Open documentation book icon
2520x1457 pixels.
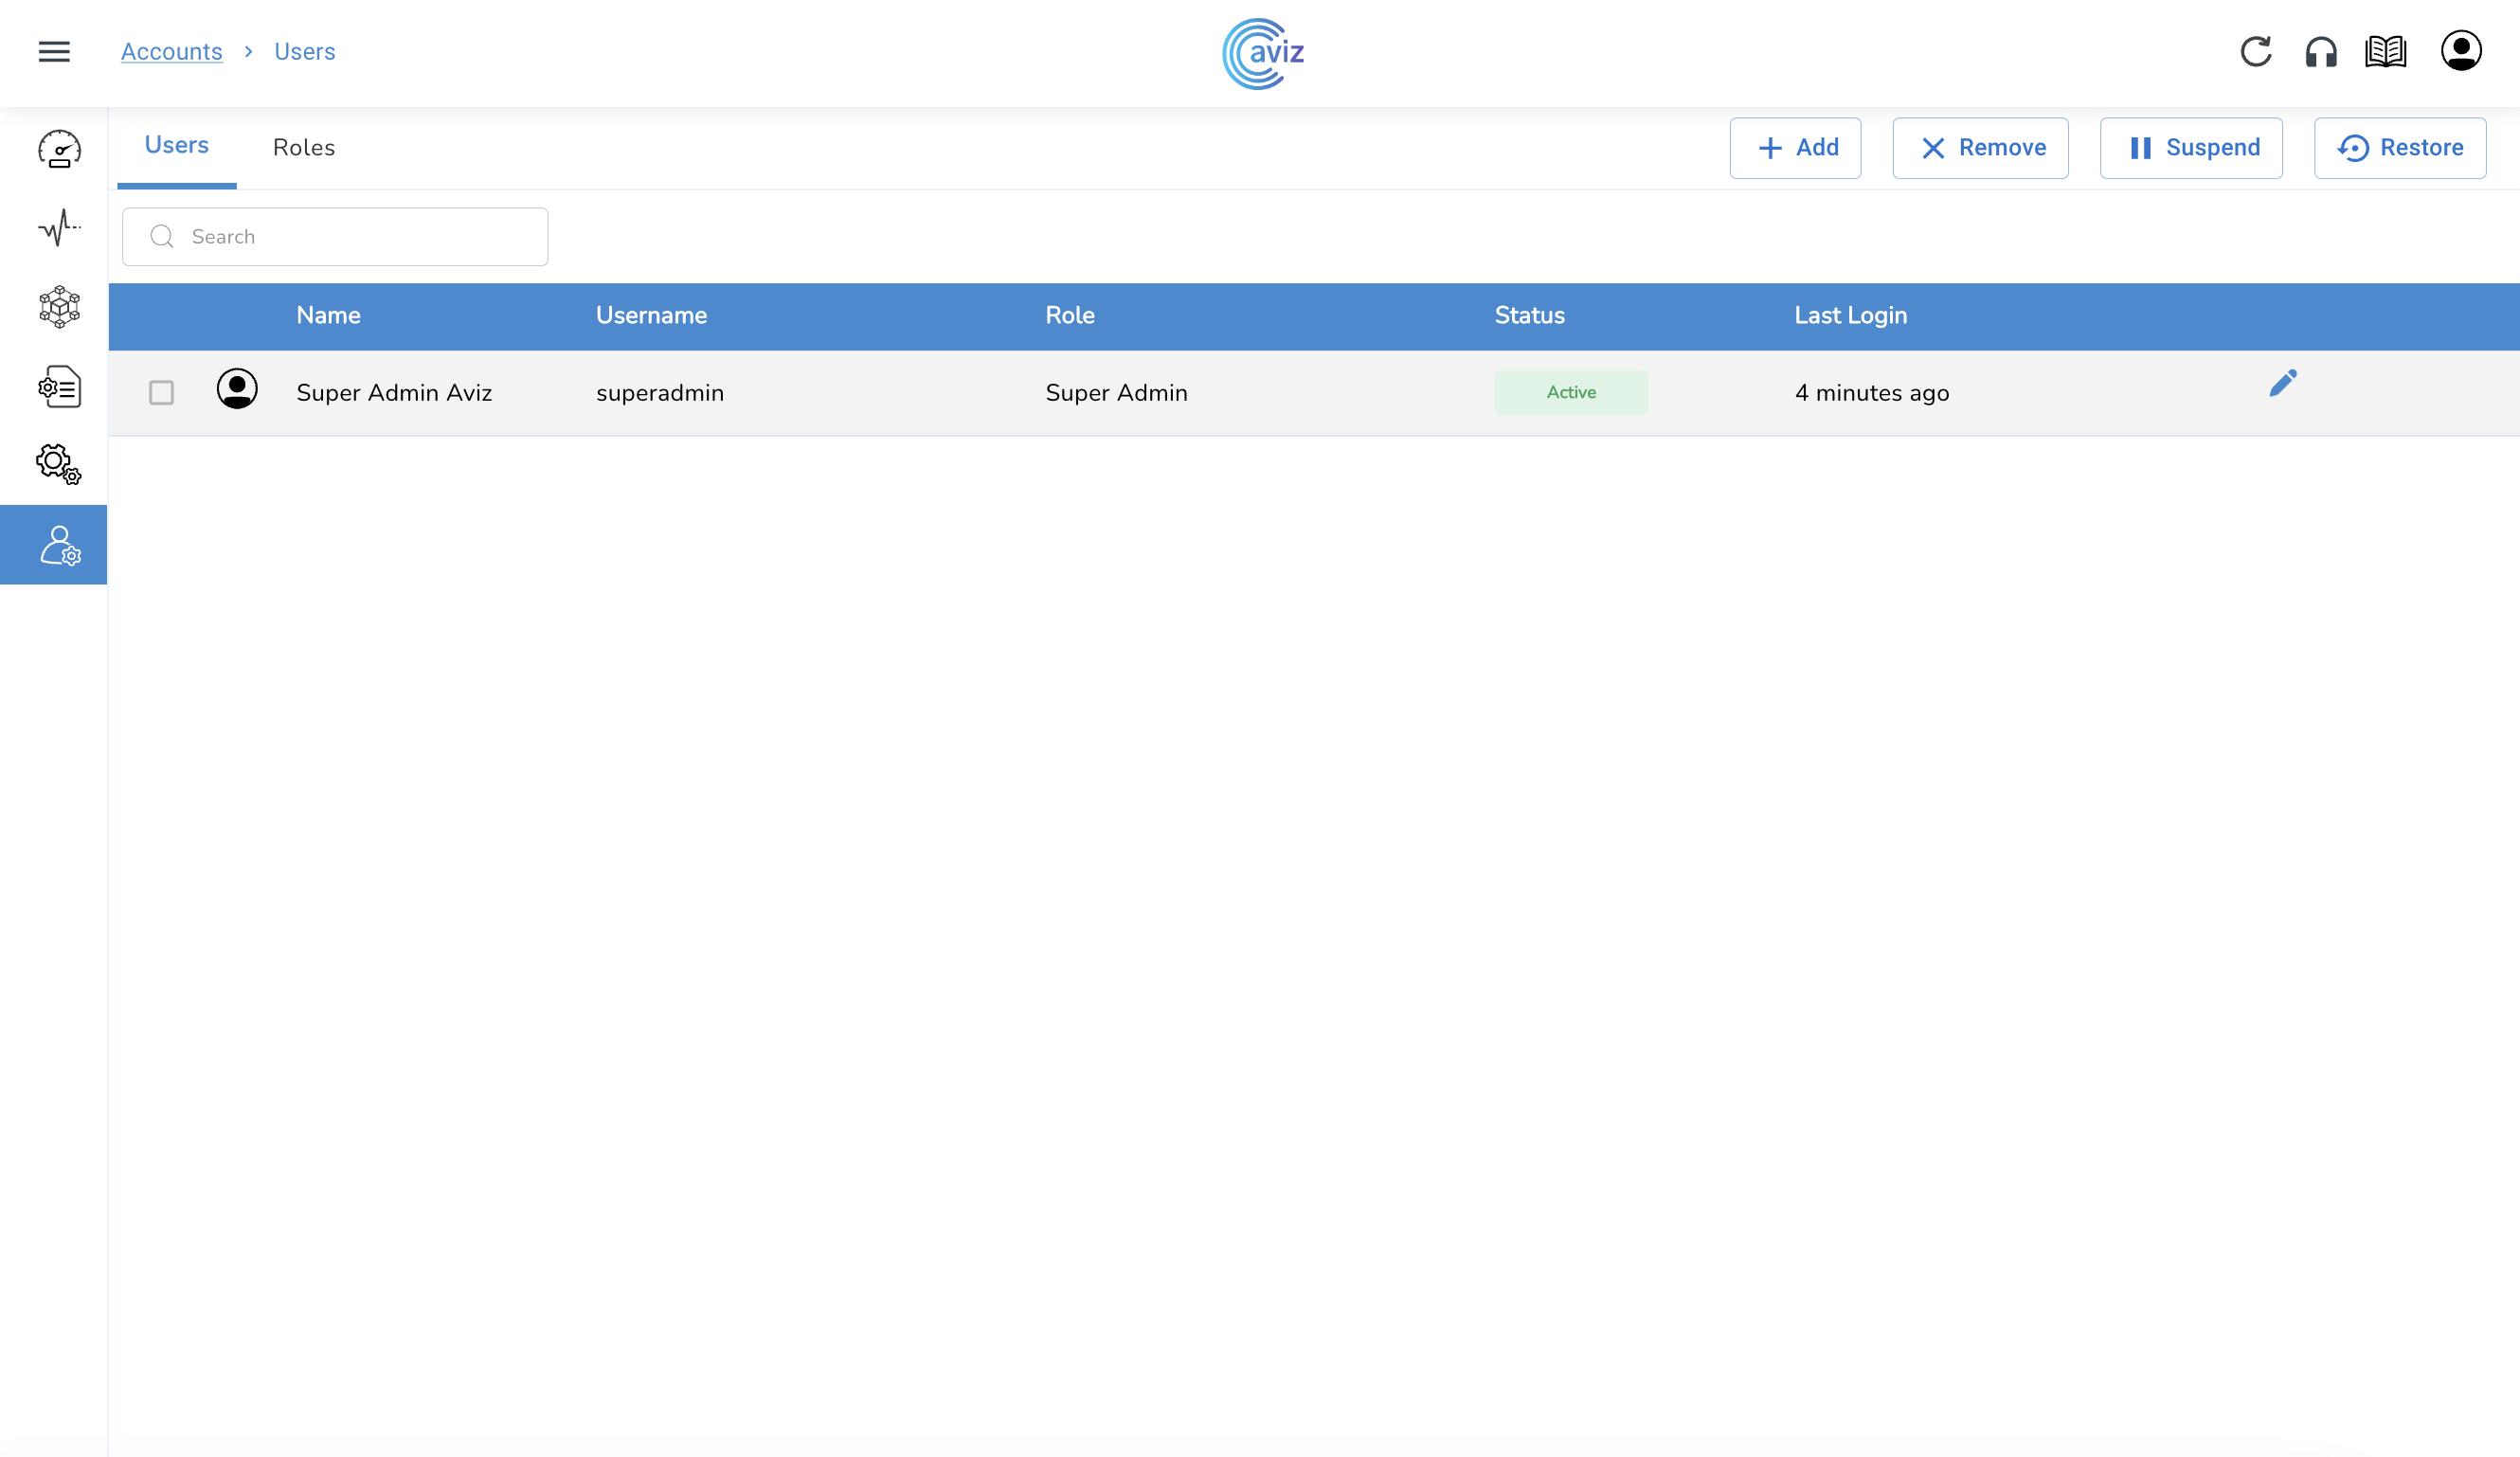tap(2385, 52)
